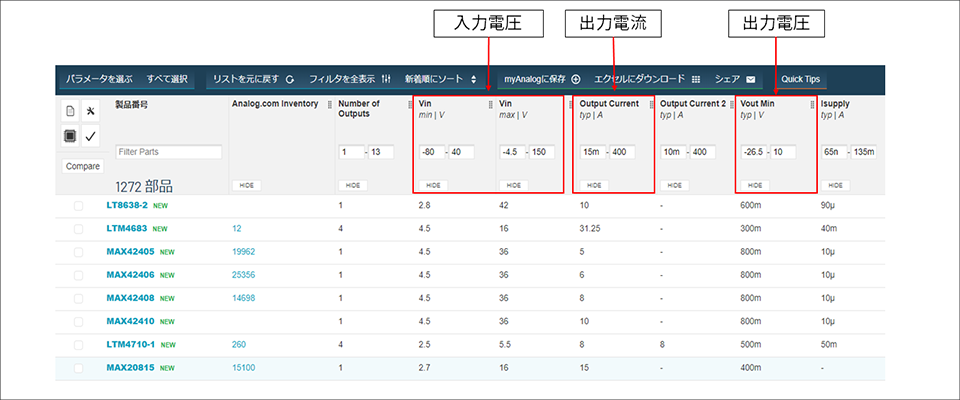The height and width of the screenshot is (400, 960).
Task: Grab the Number of Outputs column handle
Action: pos(410,104)
